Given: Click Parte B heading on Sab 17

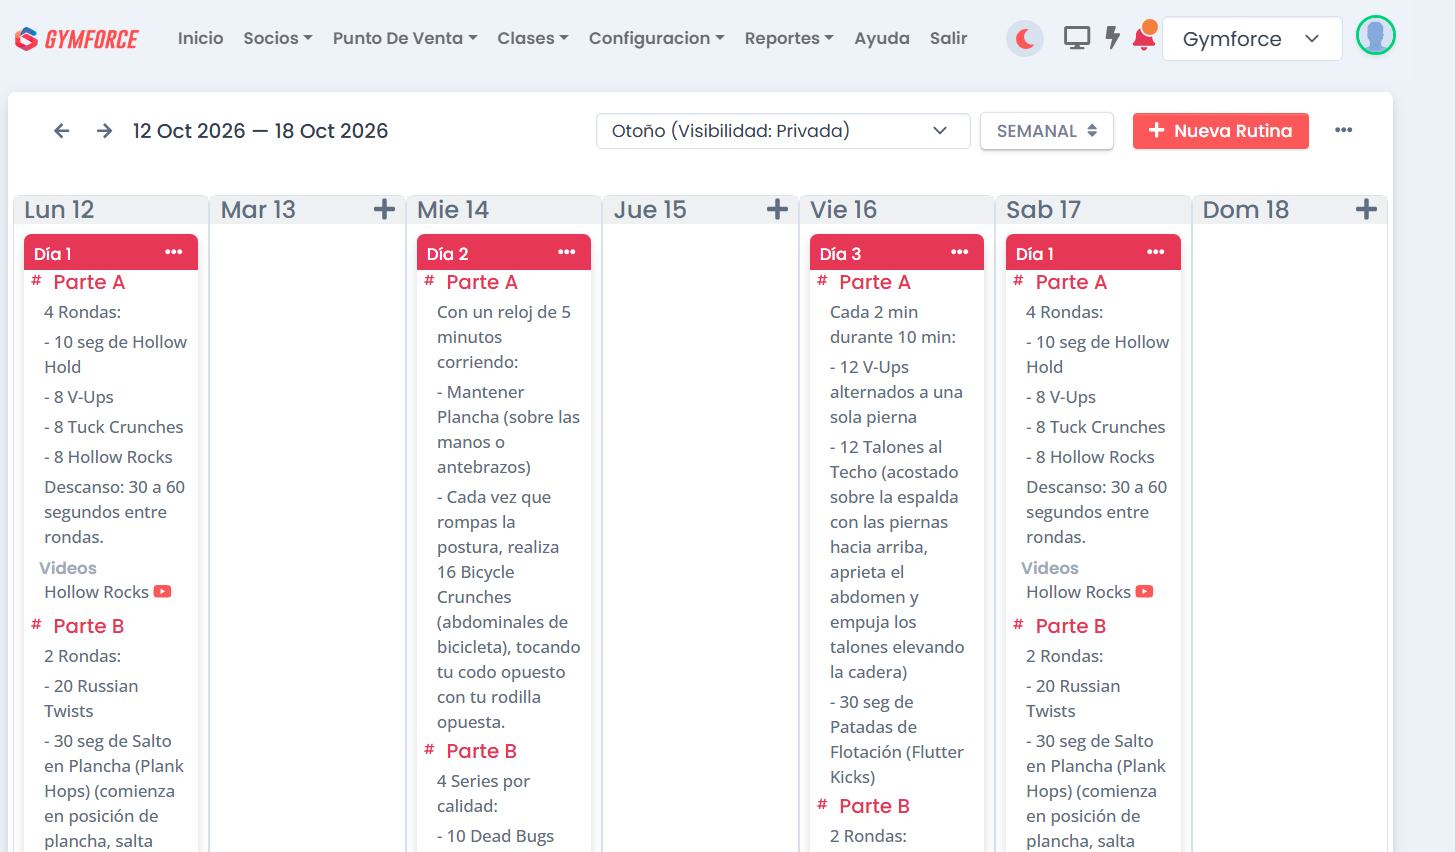Looking at the screenshot, I should (x=1071, y=626).
